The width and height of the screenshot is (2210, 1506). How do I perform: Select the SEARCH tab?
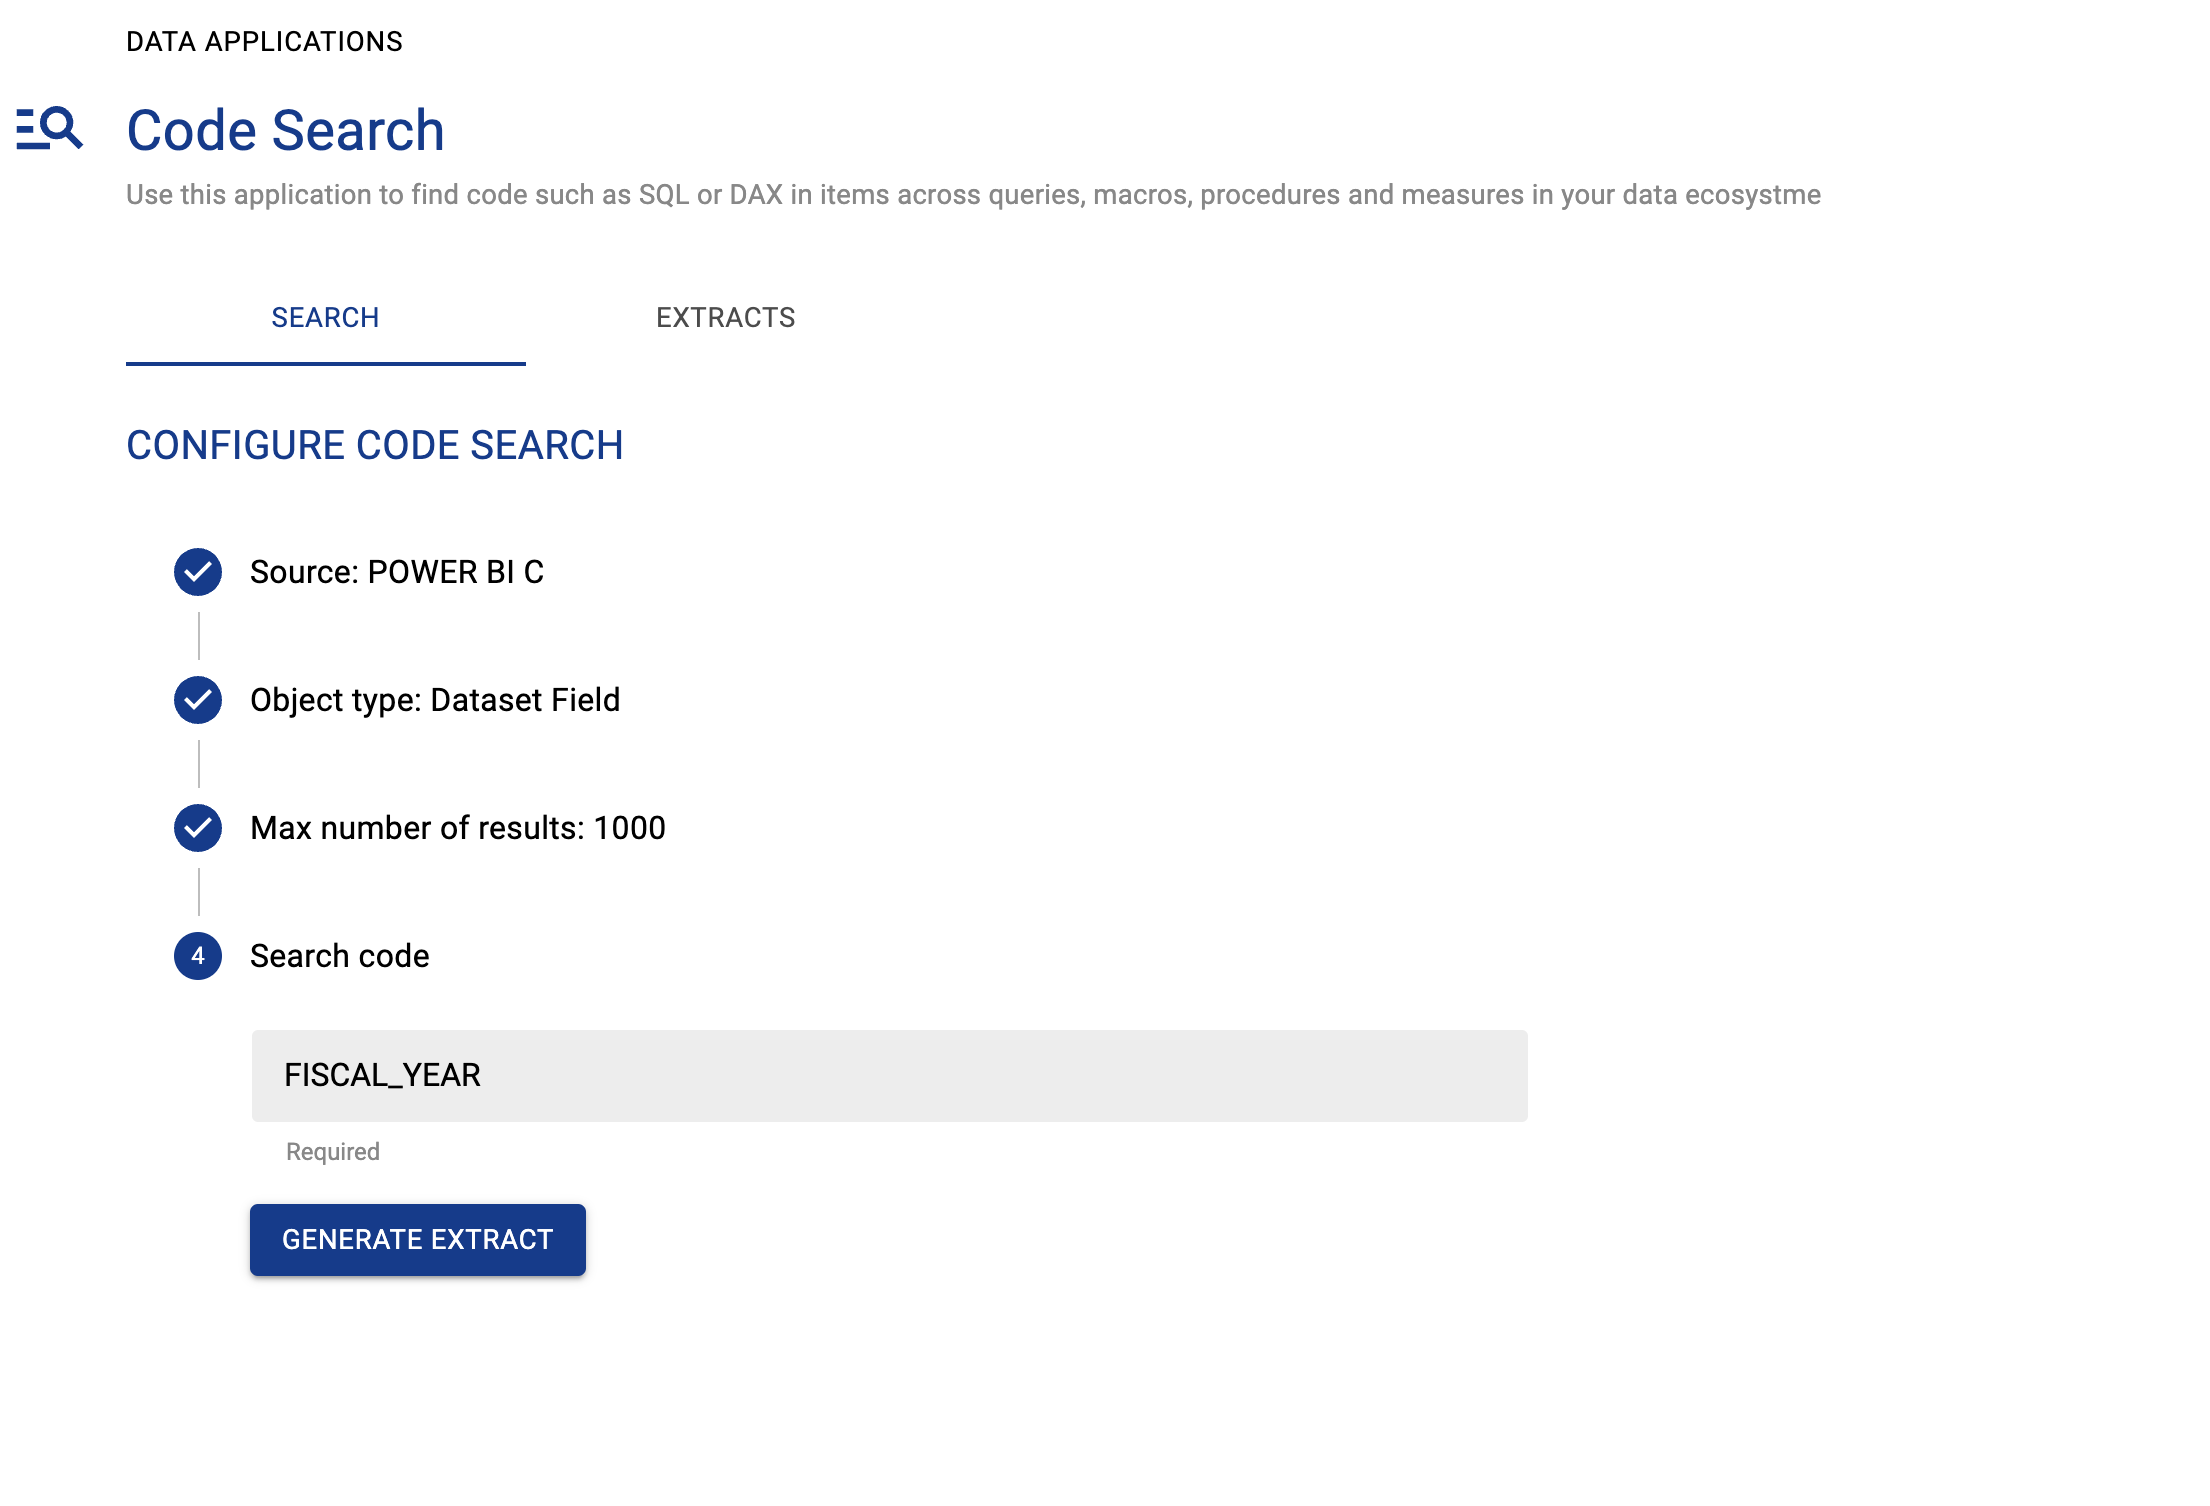[324, 317]
